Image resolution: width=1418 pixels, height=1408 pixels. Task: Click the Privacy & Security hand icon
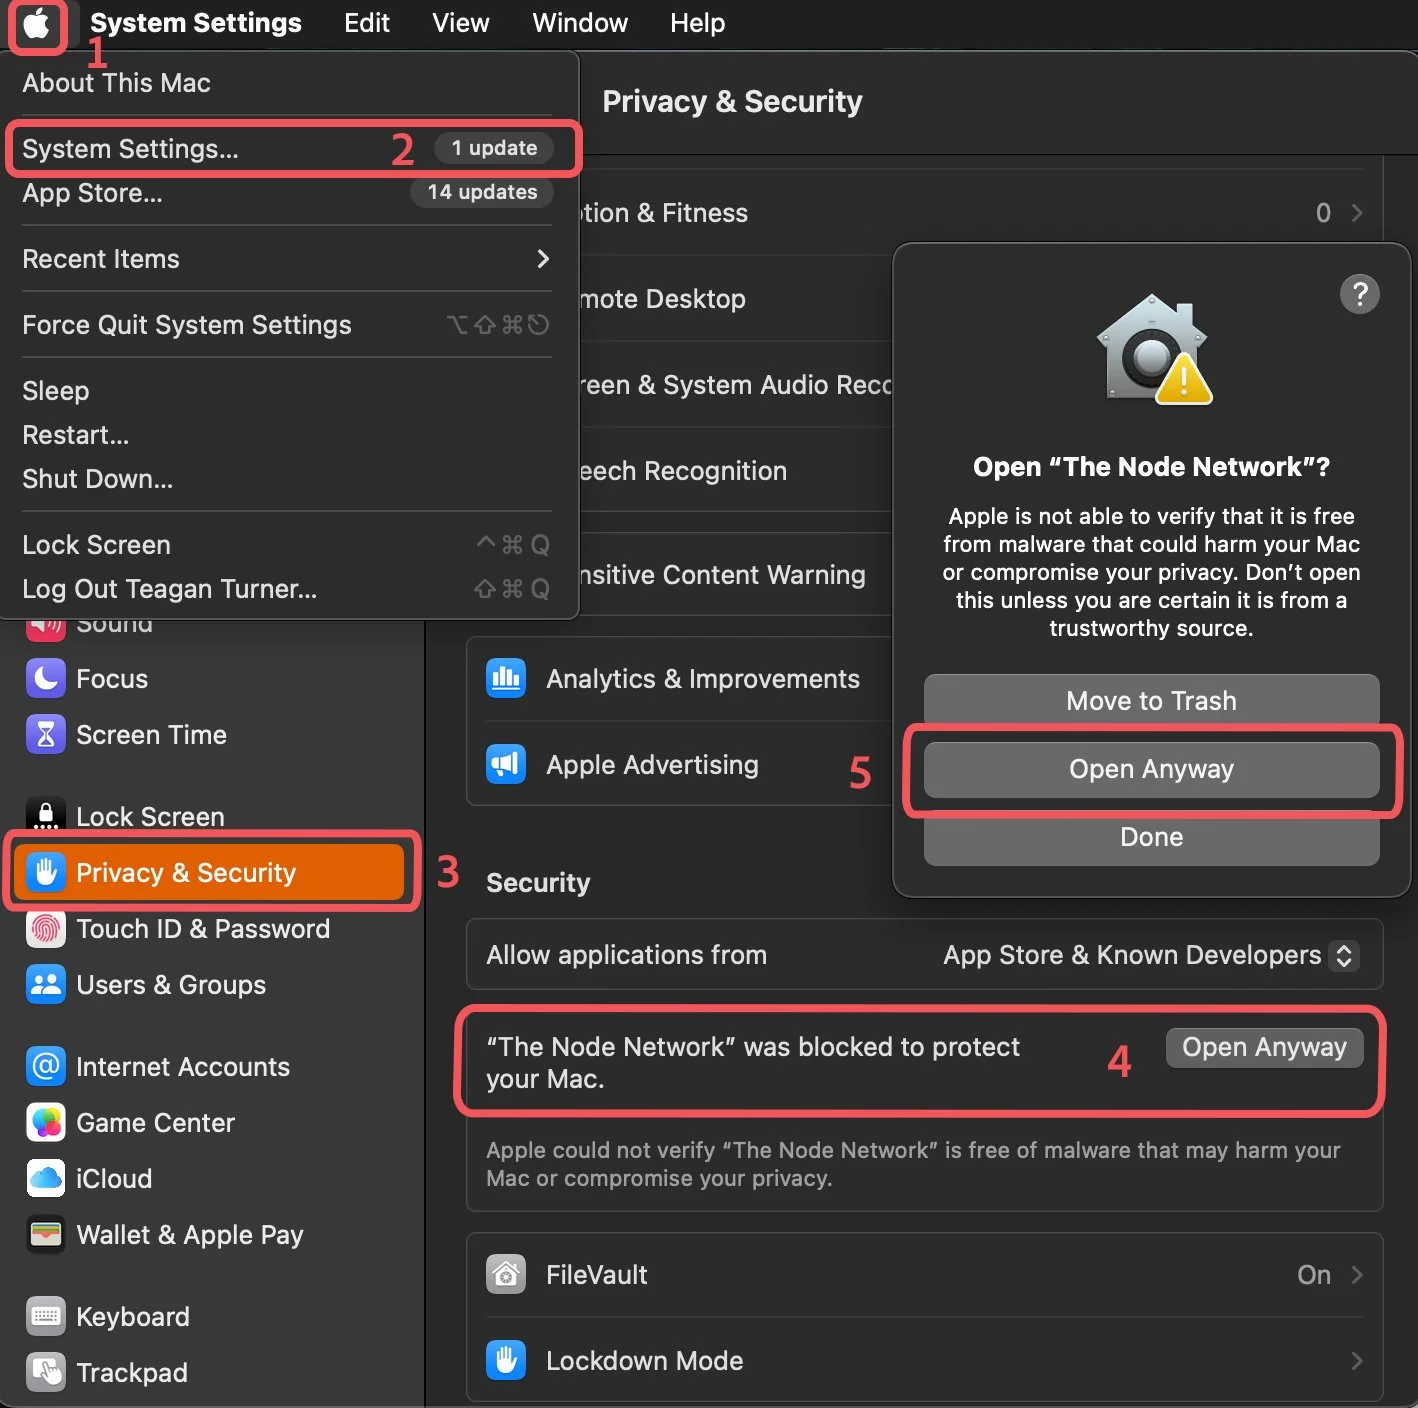pos(46,872)
